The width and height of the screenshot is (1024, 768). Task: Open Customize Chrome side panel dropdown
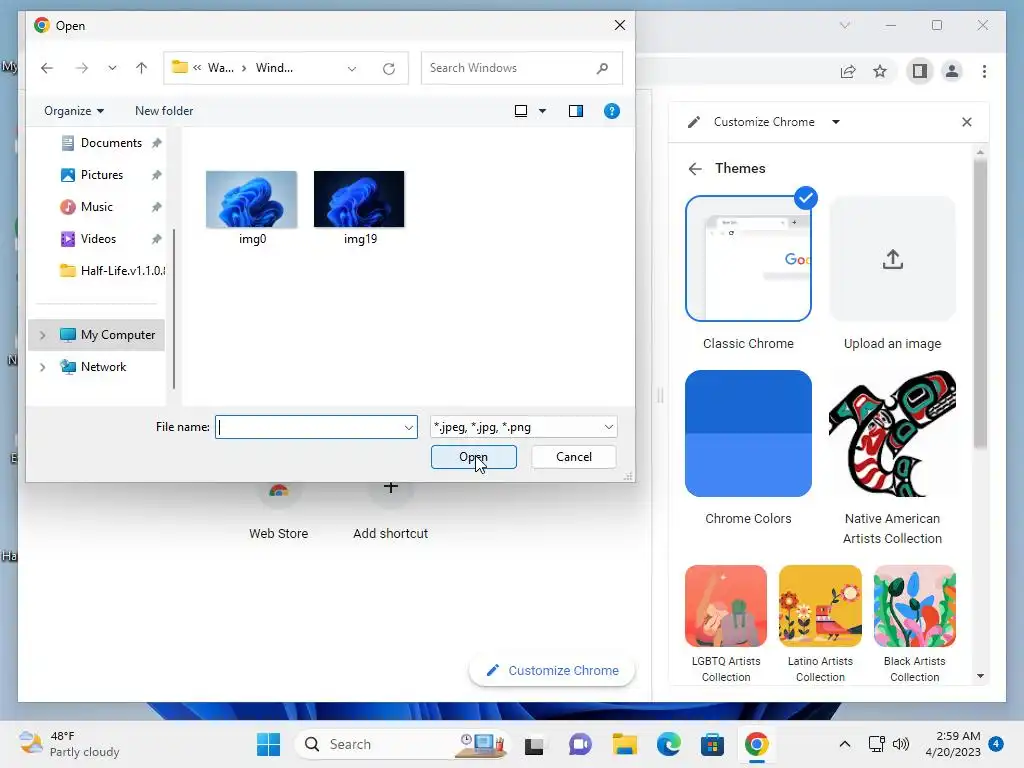(x=836, y=122)
